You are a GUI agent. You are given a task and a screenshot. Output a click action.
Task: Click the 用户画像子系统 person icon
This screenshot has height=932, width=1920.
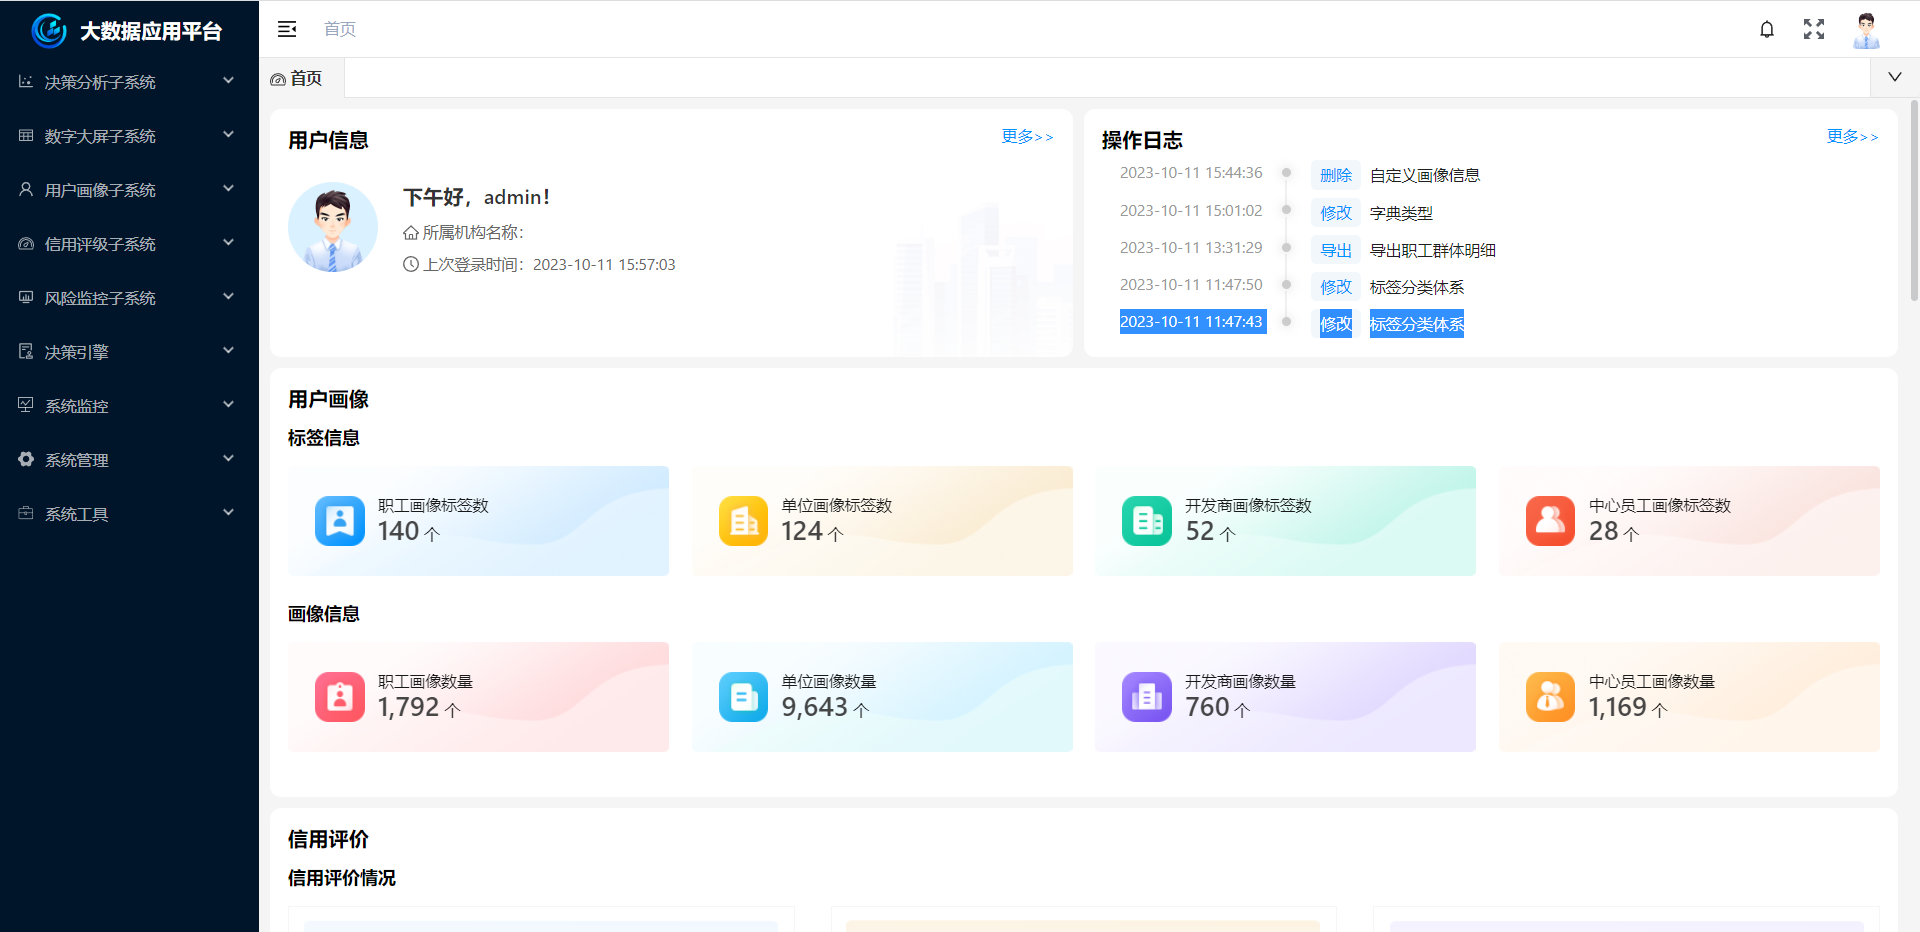click(26, 189)
